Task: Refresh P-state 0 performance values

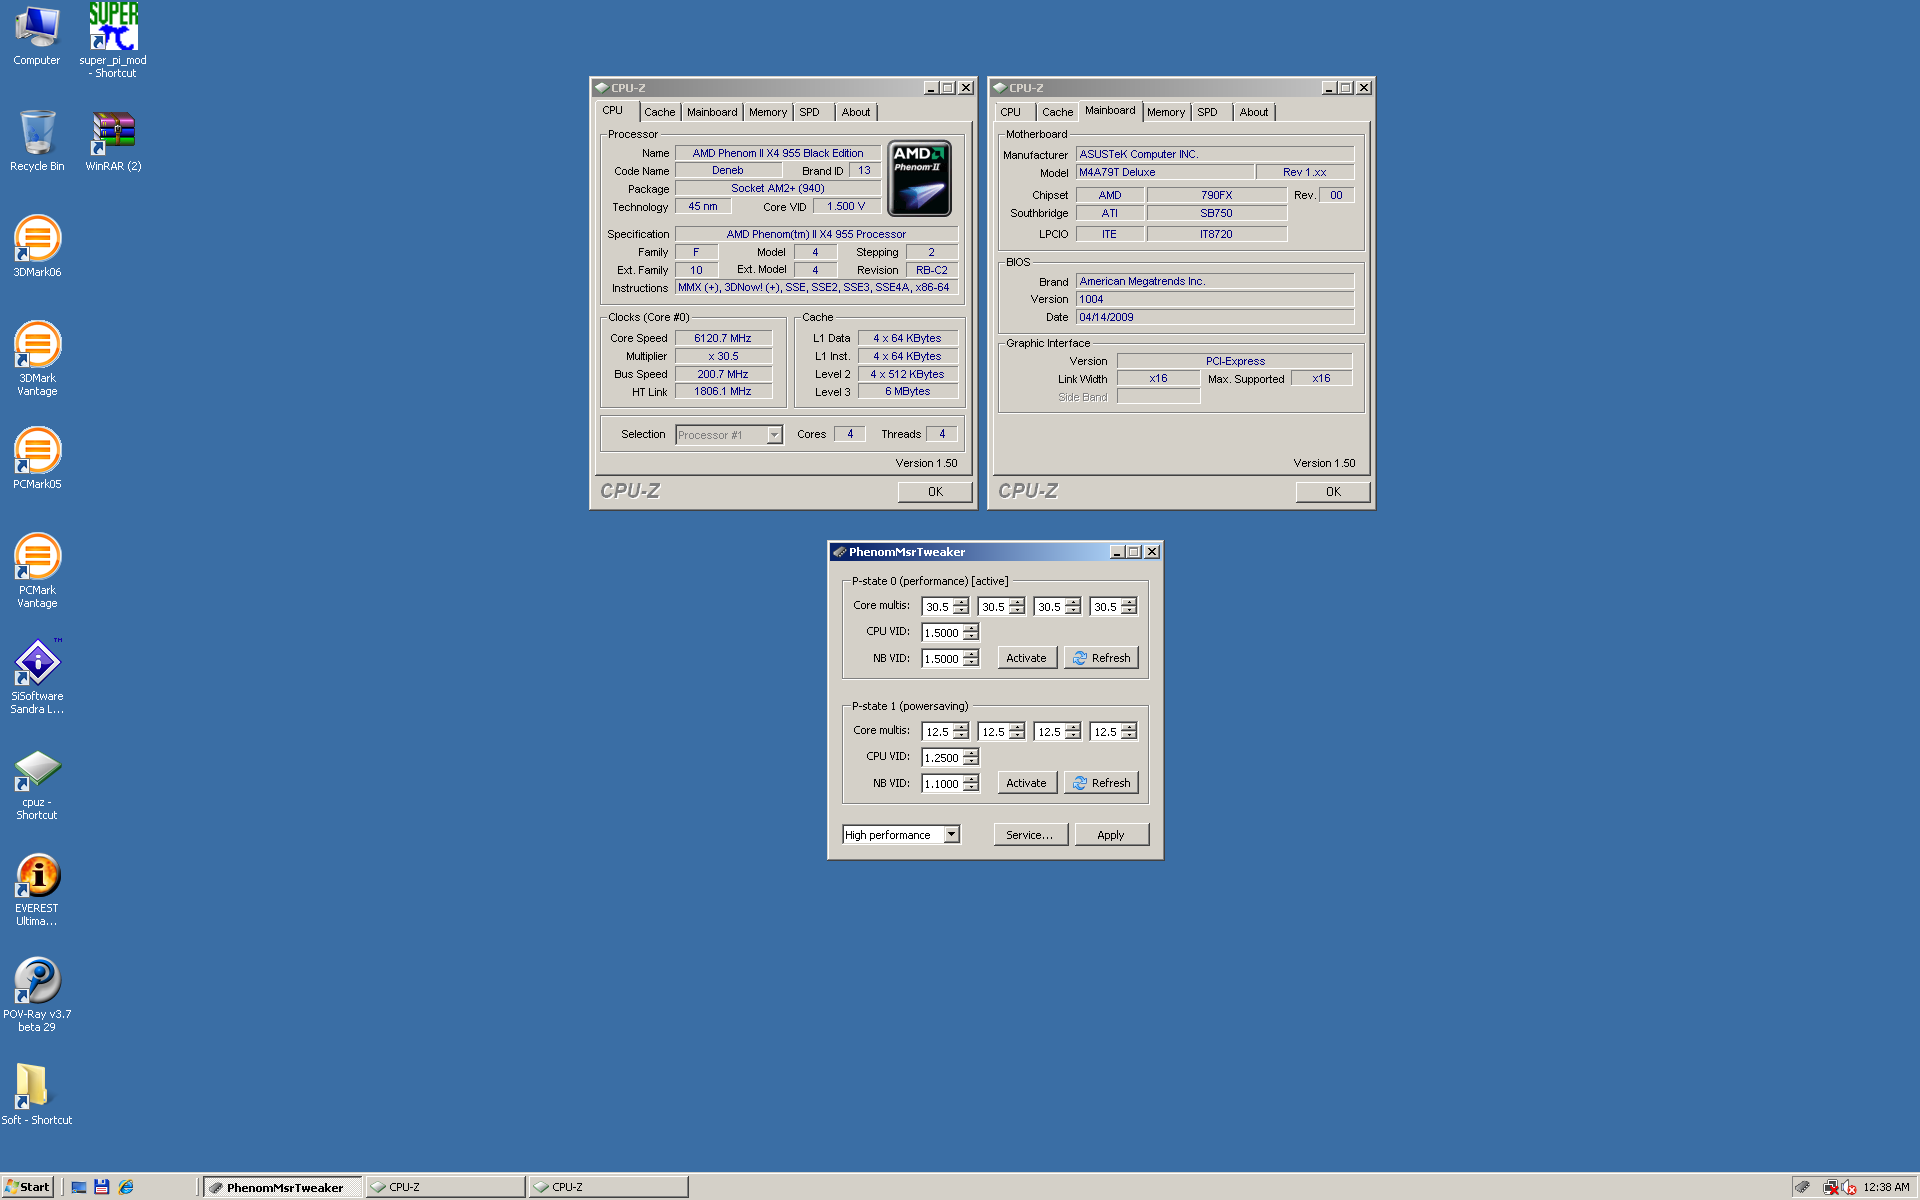Action: pos(1101,658)
